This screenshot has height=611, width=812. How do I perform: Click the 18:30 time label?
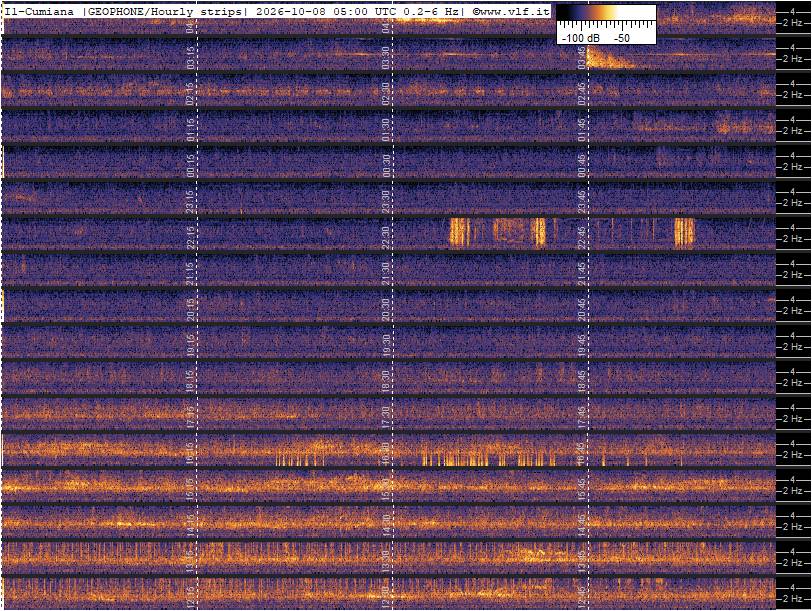point(385,382)
